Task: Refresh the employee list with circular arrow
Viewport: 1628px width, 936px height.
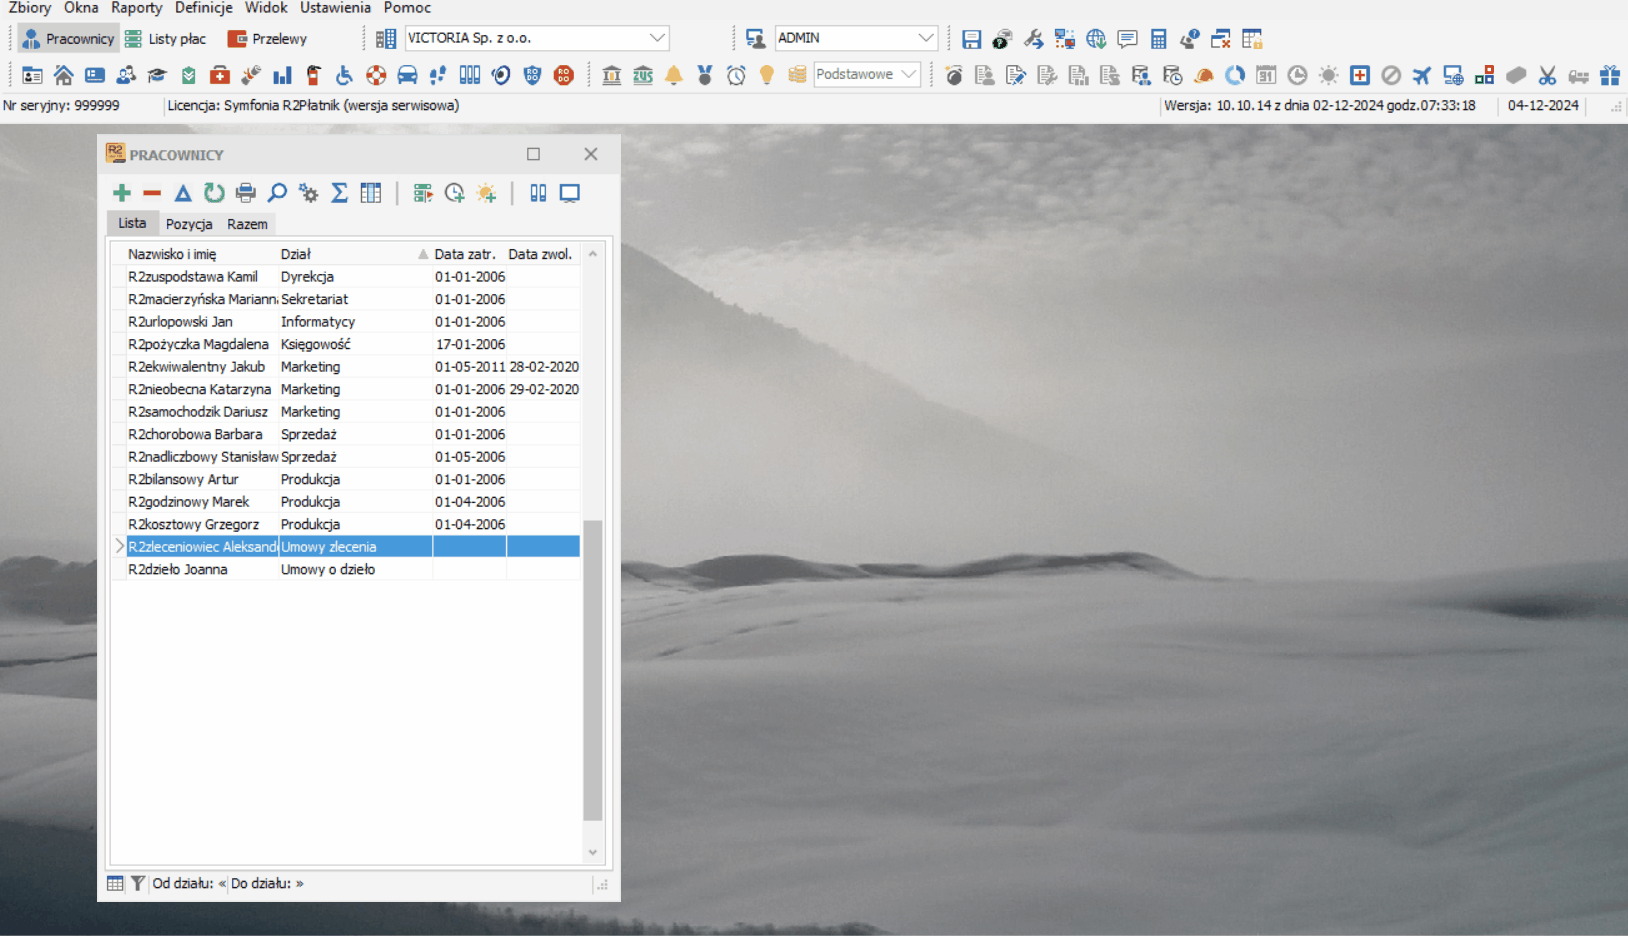Action: click(214, 193)
